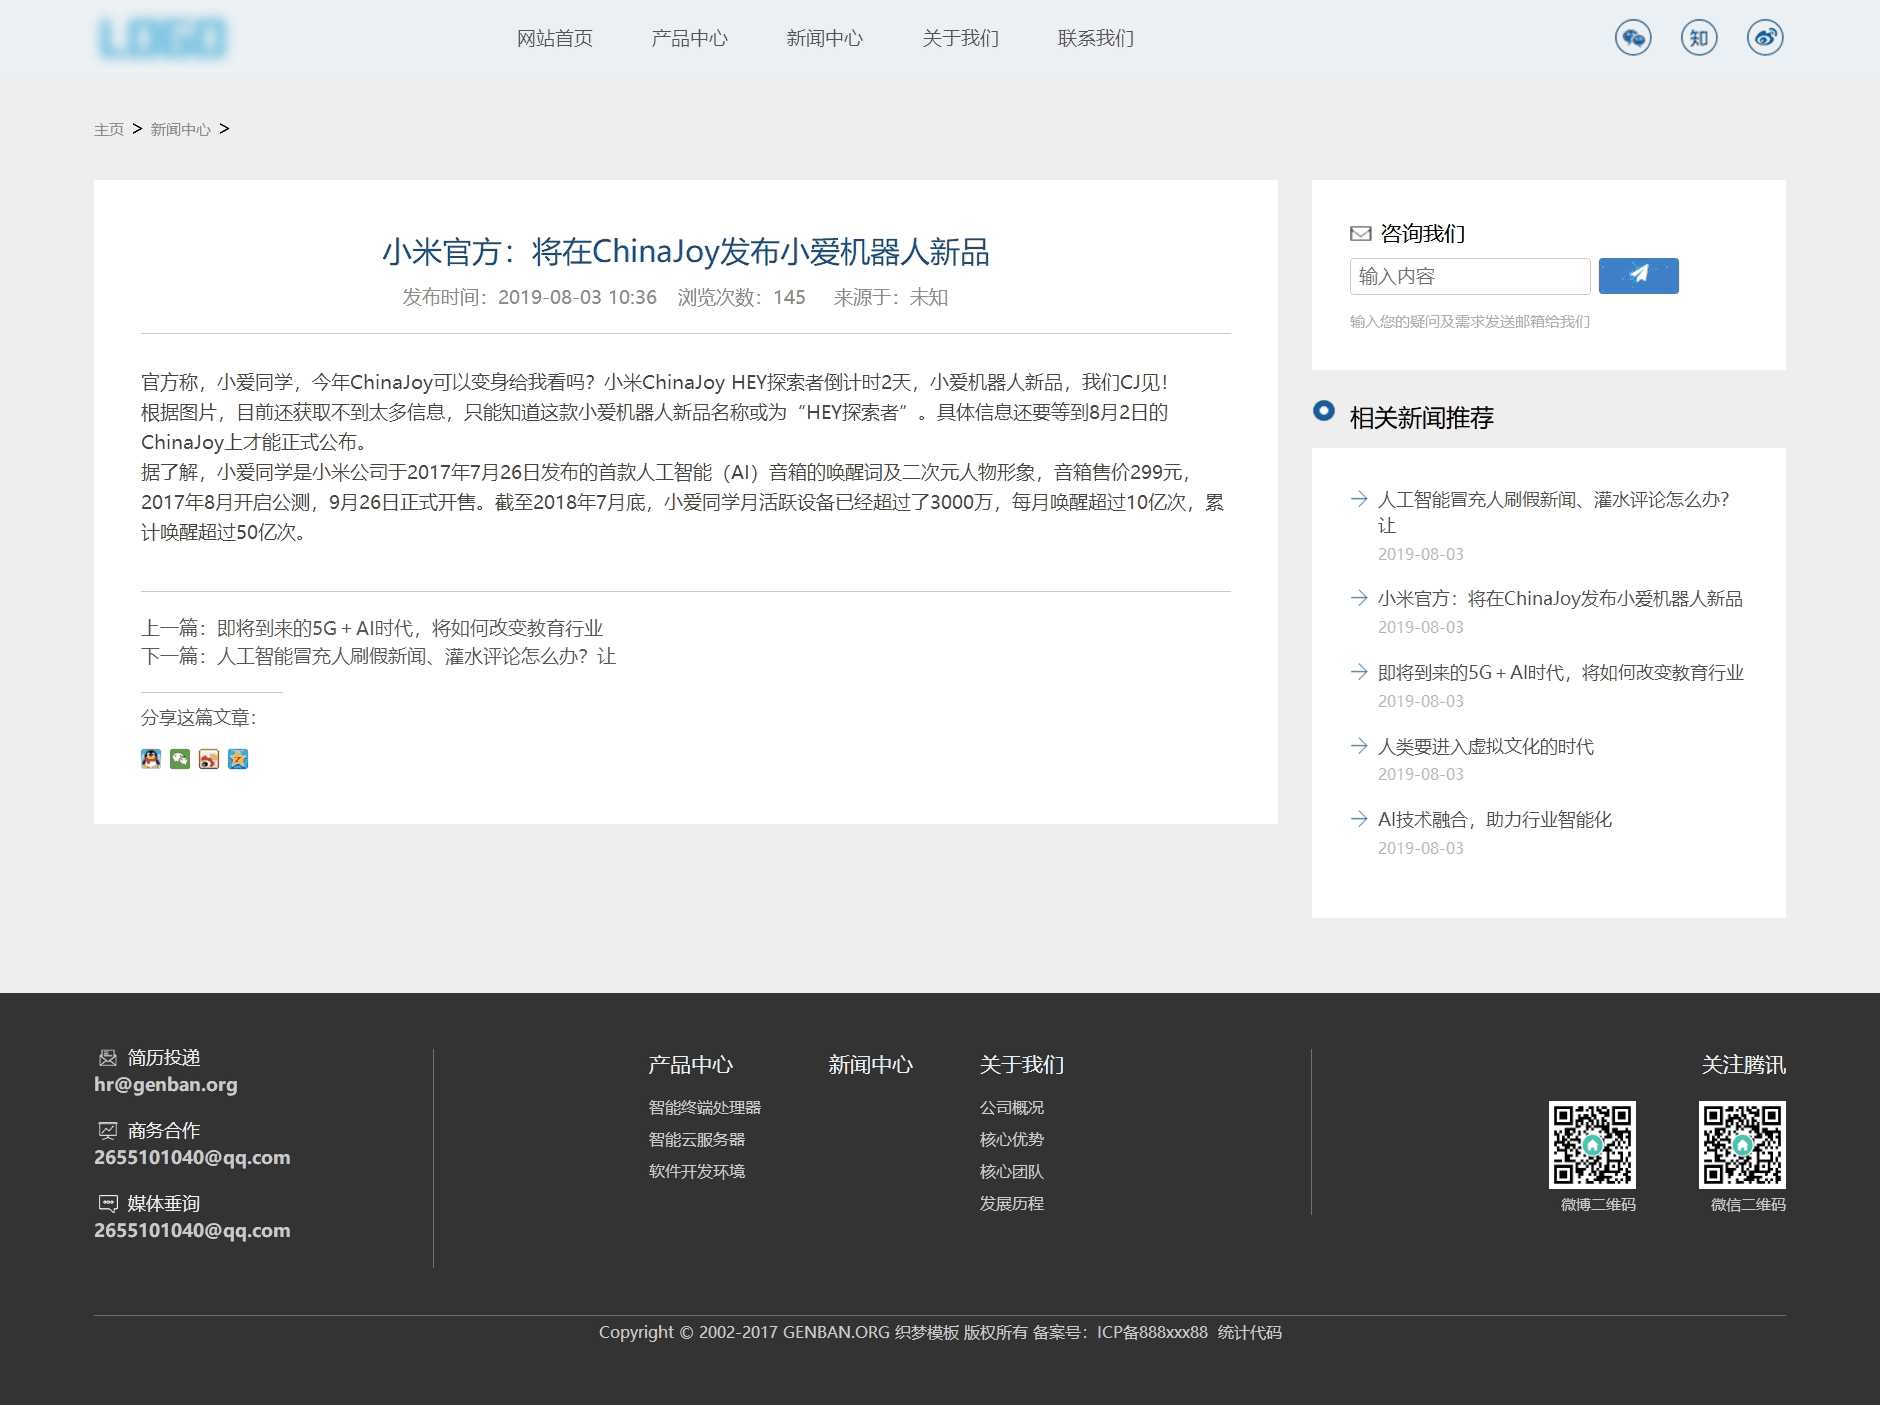Open the footer 产品中心 heading
Screen dimensions: 1880x1424
tap(690, 1065)
